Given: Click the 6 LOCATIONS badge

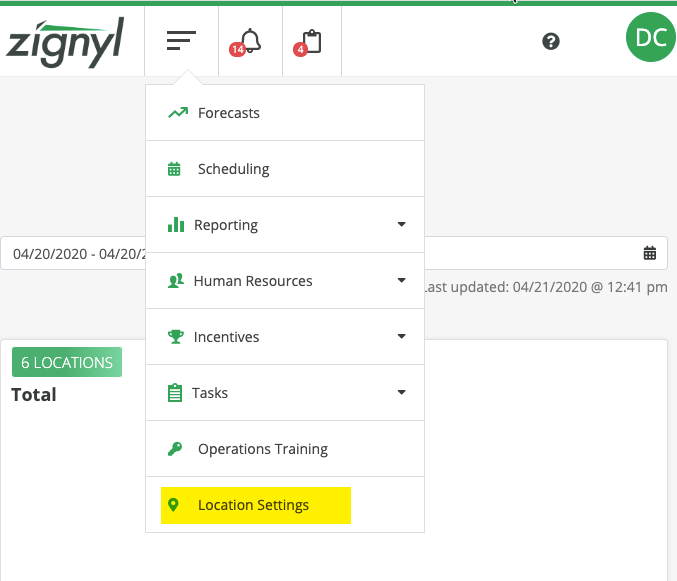Looking at the screenshot, I should pos(67,362).
